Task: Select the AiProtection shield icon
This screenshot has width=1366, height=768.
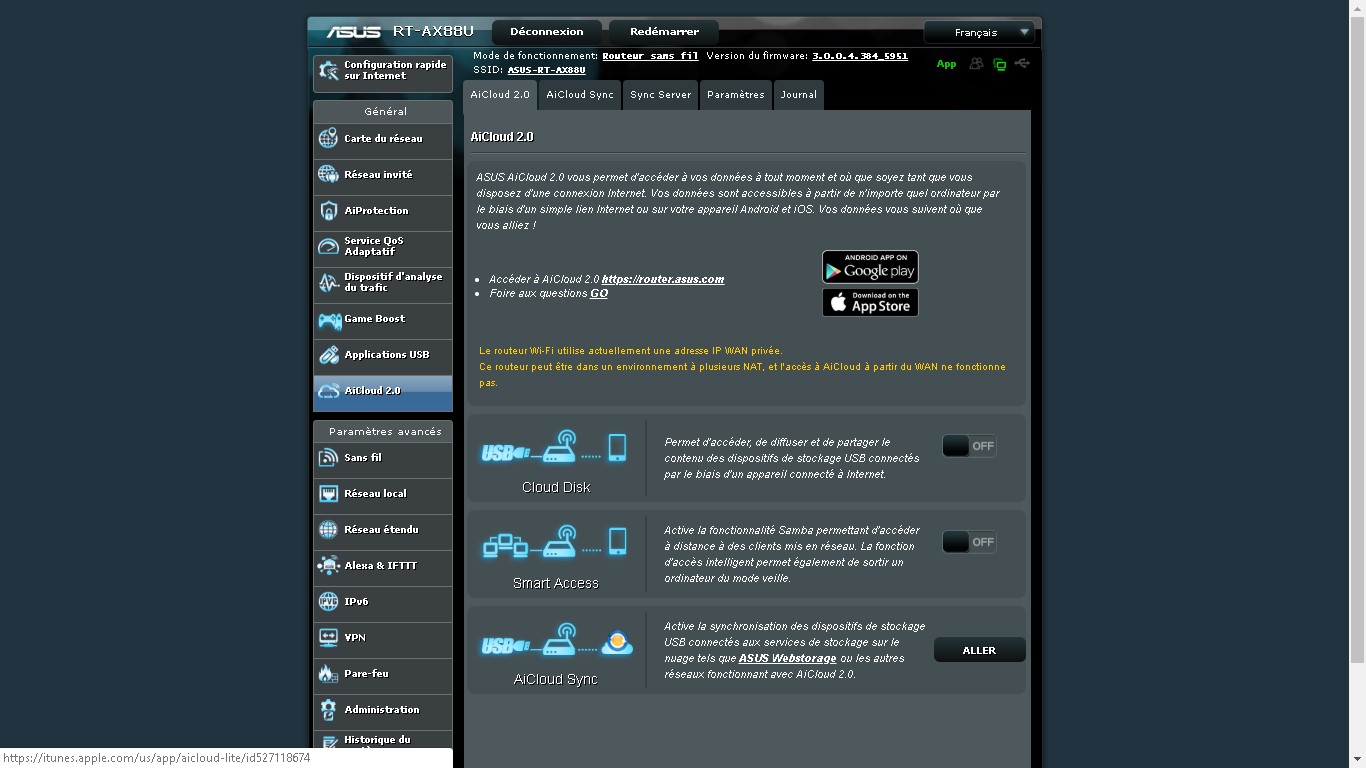Action: click(328, 211)
